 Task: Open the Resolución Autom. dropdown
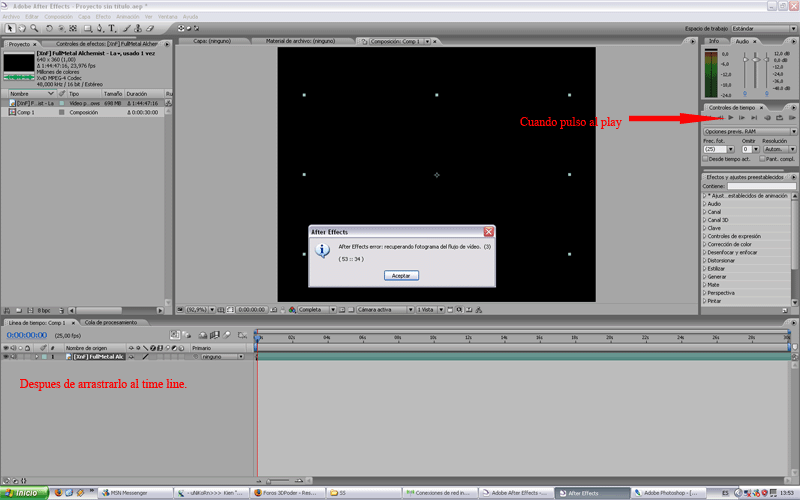pos(779,149)
